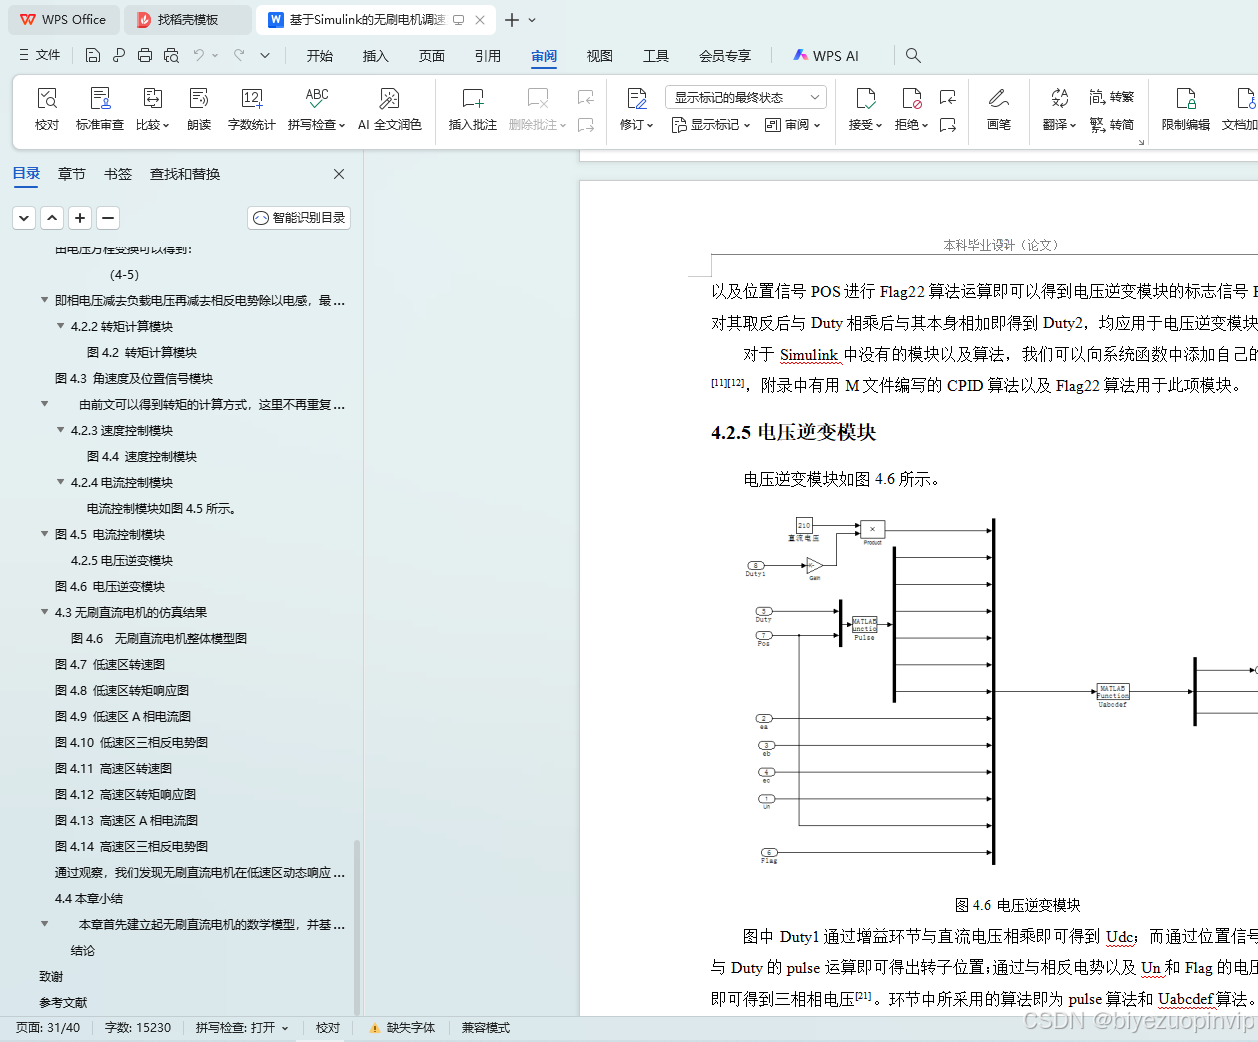The width and height of the screenshot is (1258, 1042).
Task: Toggle 修订 track changes
Action: pyautogui.click(x=636, y=109)
